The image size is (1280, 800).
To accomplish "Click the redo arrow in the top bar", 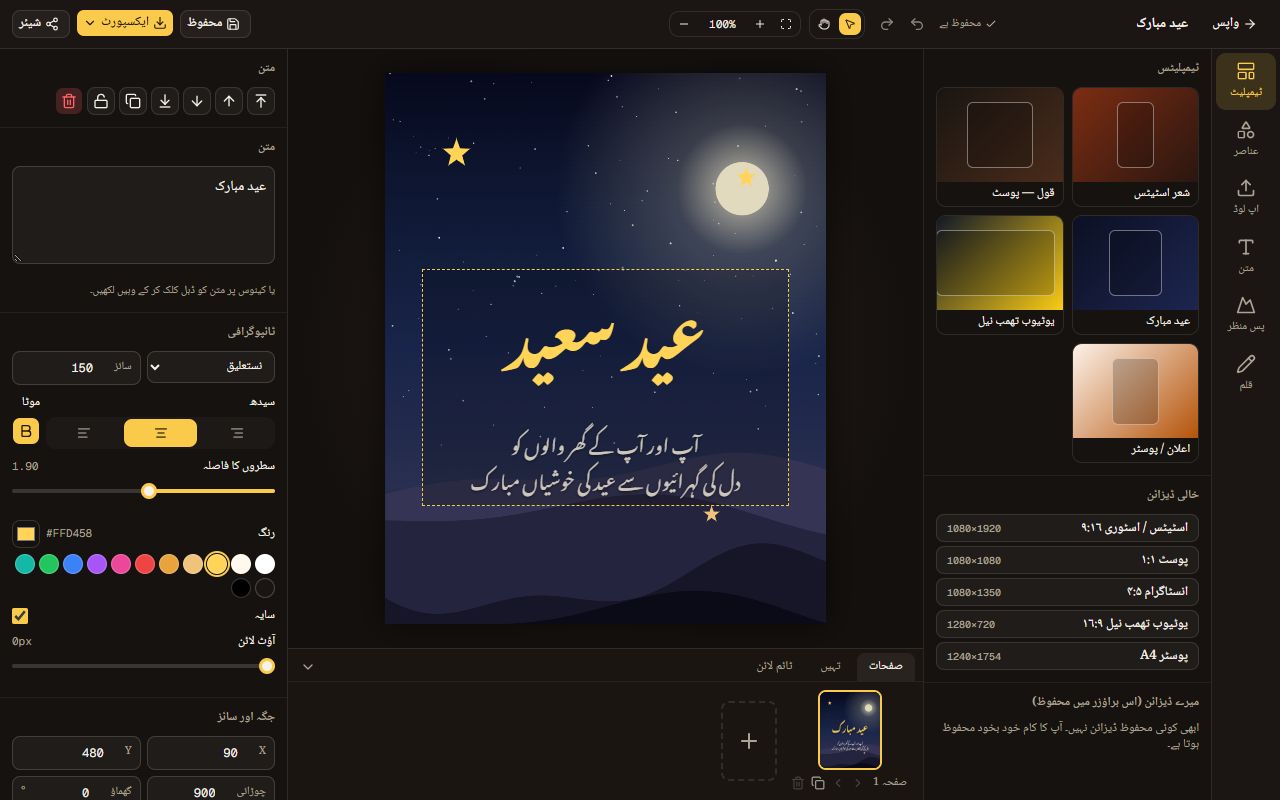I will click(887, 24).
